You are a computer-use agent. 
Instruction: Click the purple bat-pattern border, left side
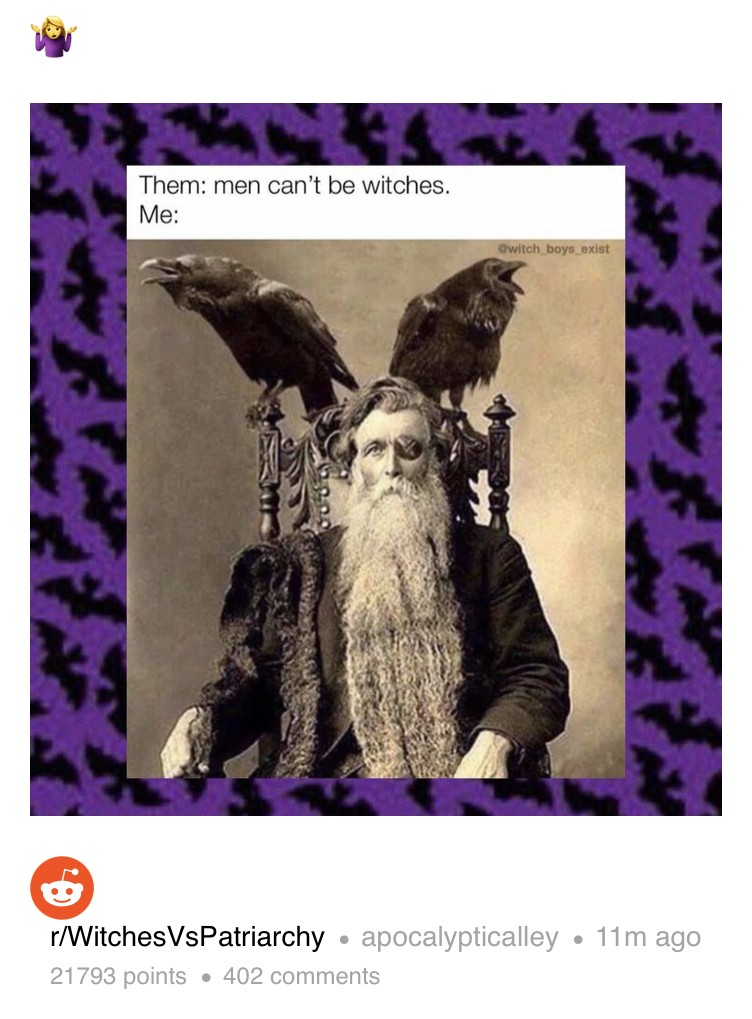(x=78, y=455)
